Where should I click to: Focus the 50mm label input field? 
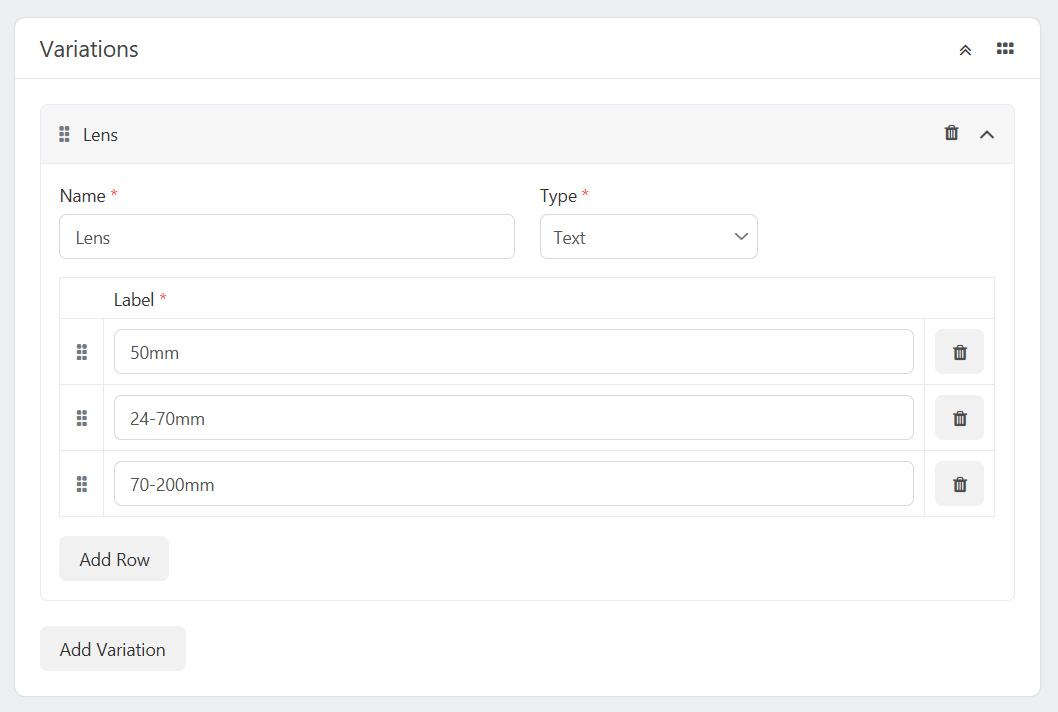point(513,352)
